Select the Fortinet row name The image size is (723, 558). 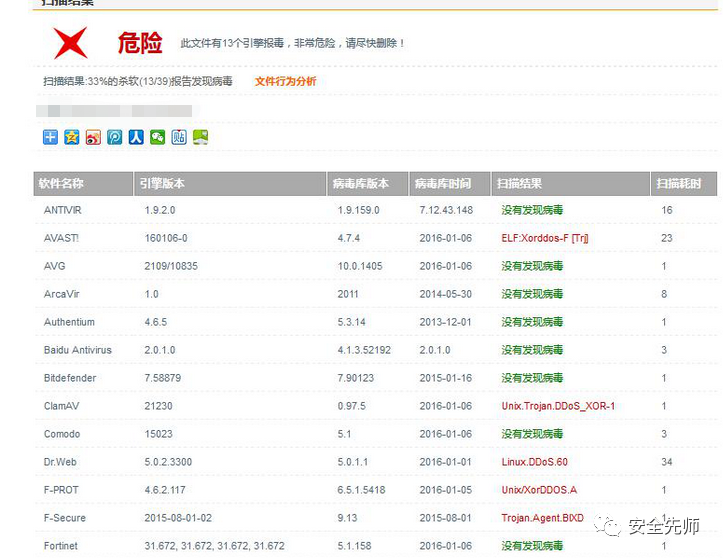coord(60,546)
